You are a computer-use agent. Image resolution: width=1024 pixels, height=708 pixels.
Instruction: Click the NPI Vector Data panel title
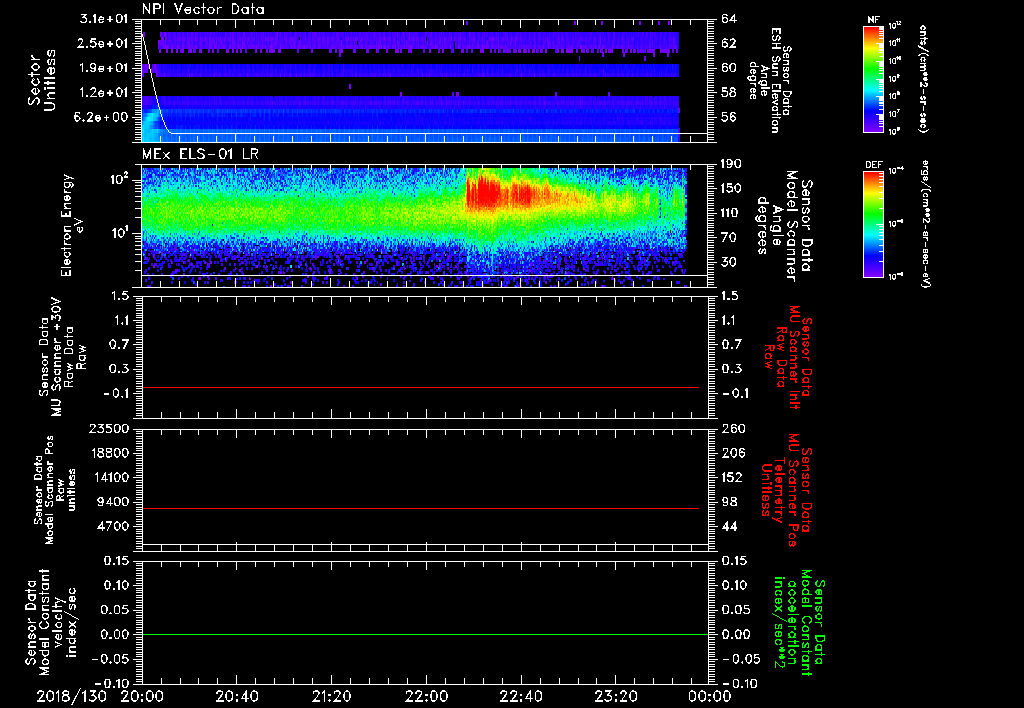pyautogui.click(x=203, y=9)
